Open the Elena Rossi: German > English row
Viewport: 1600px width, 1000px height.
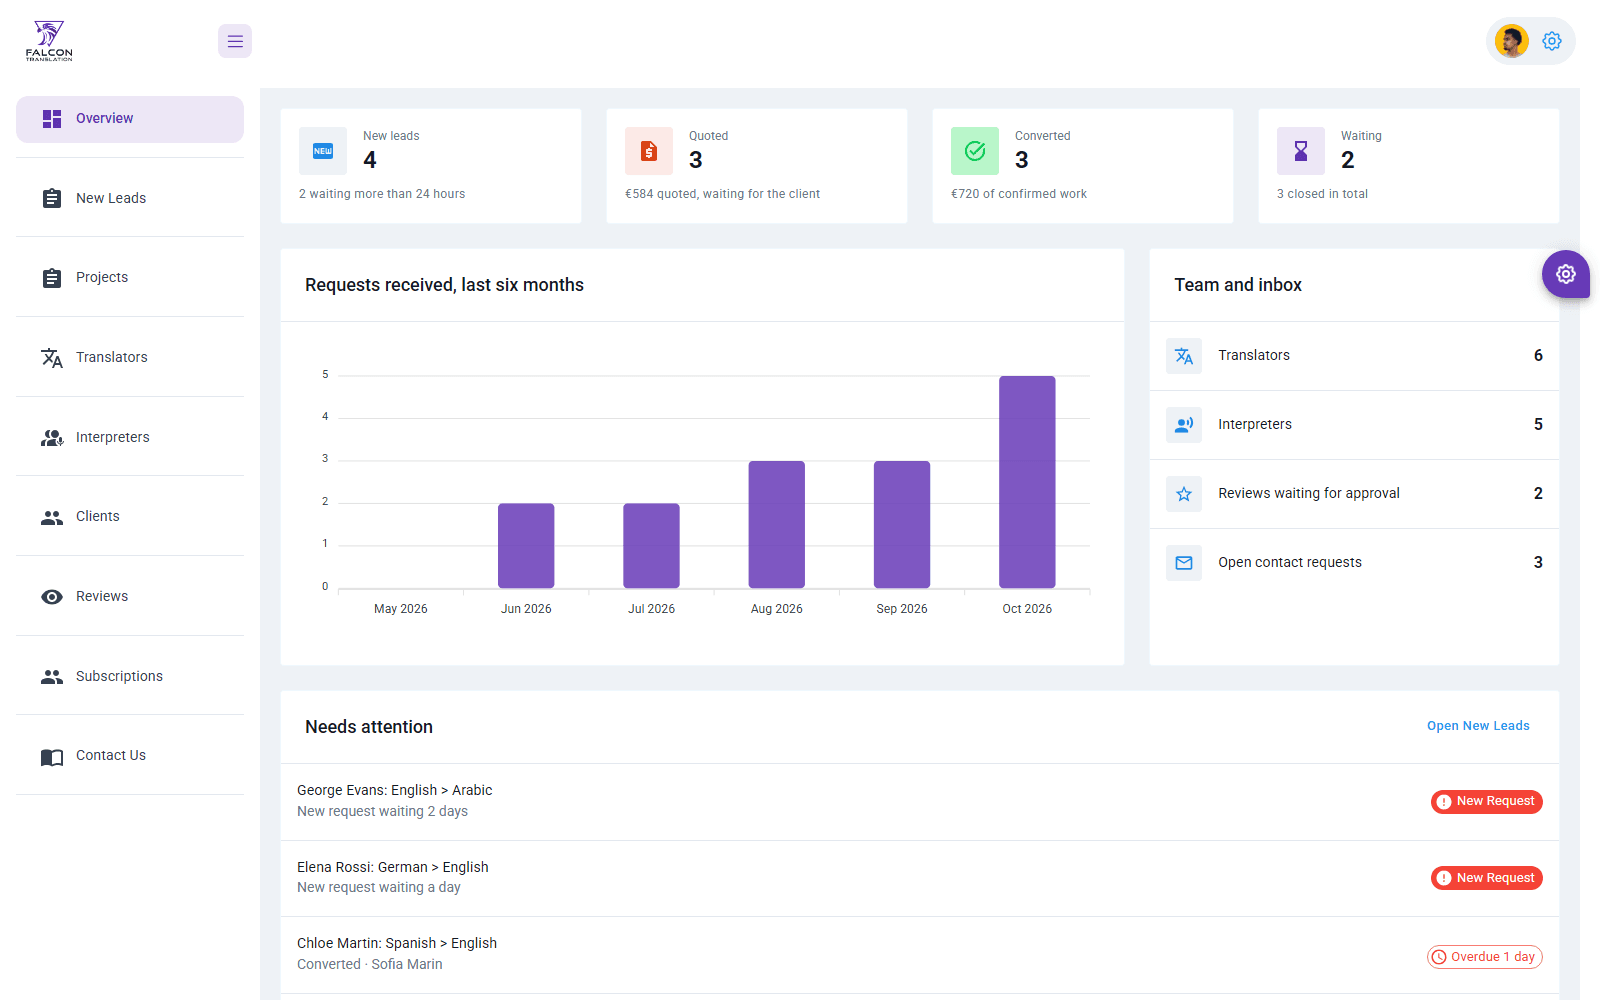[920, 878]
